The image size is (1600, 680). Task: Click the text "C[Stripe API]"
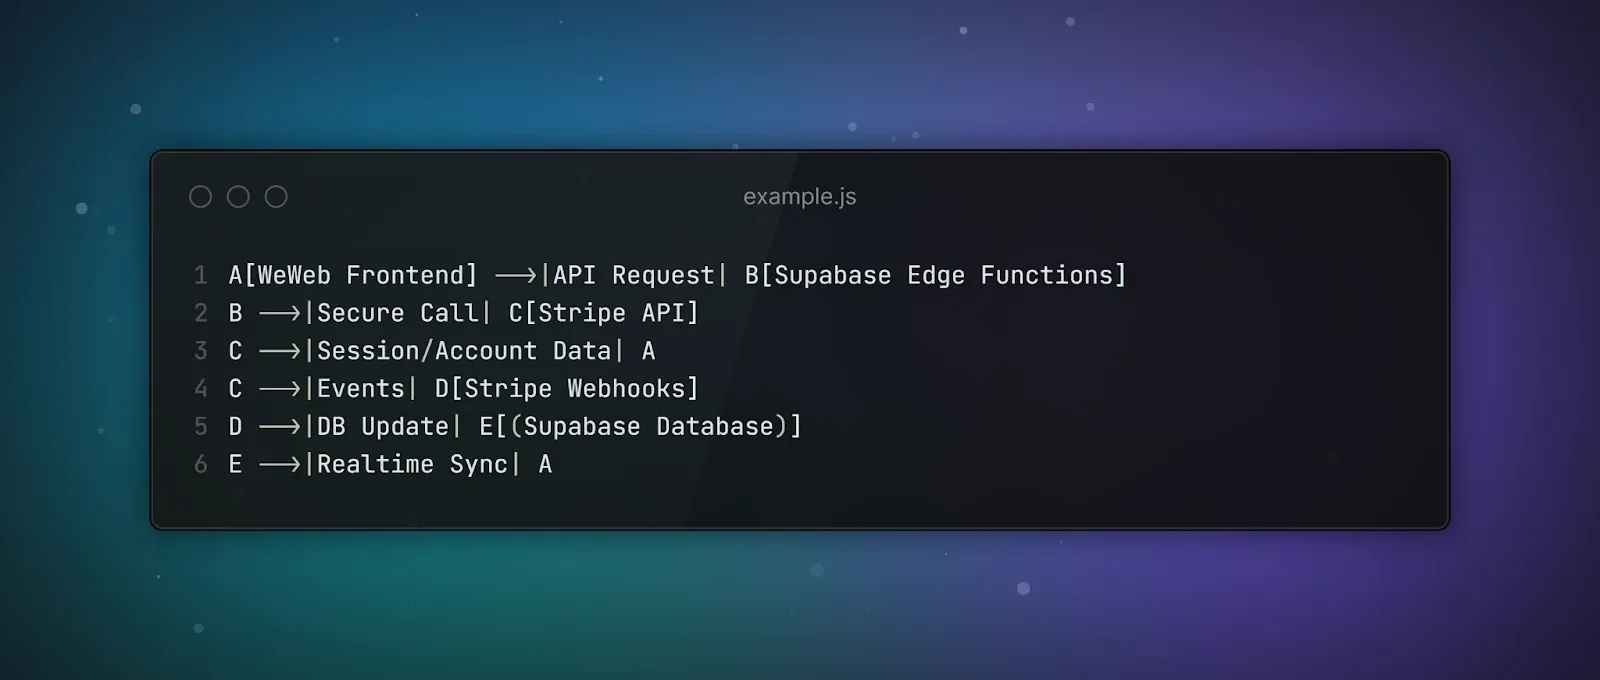604,313
